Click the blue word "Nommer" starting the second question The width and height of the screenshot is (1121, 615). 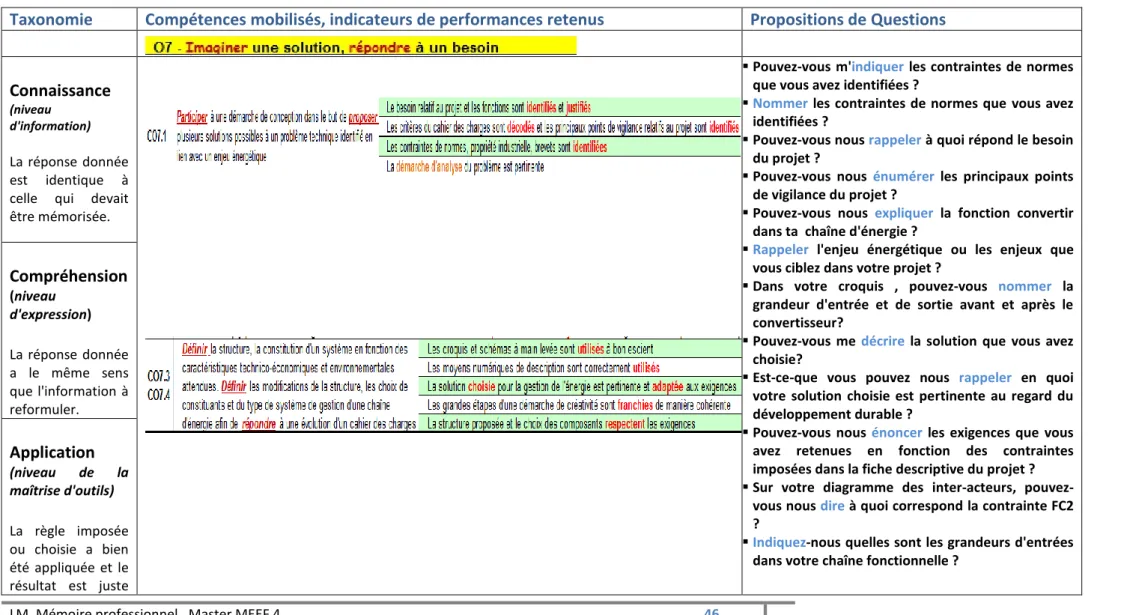[780, 103]
